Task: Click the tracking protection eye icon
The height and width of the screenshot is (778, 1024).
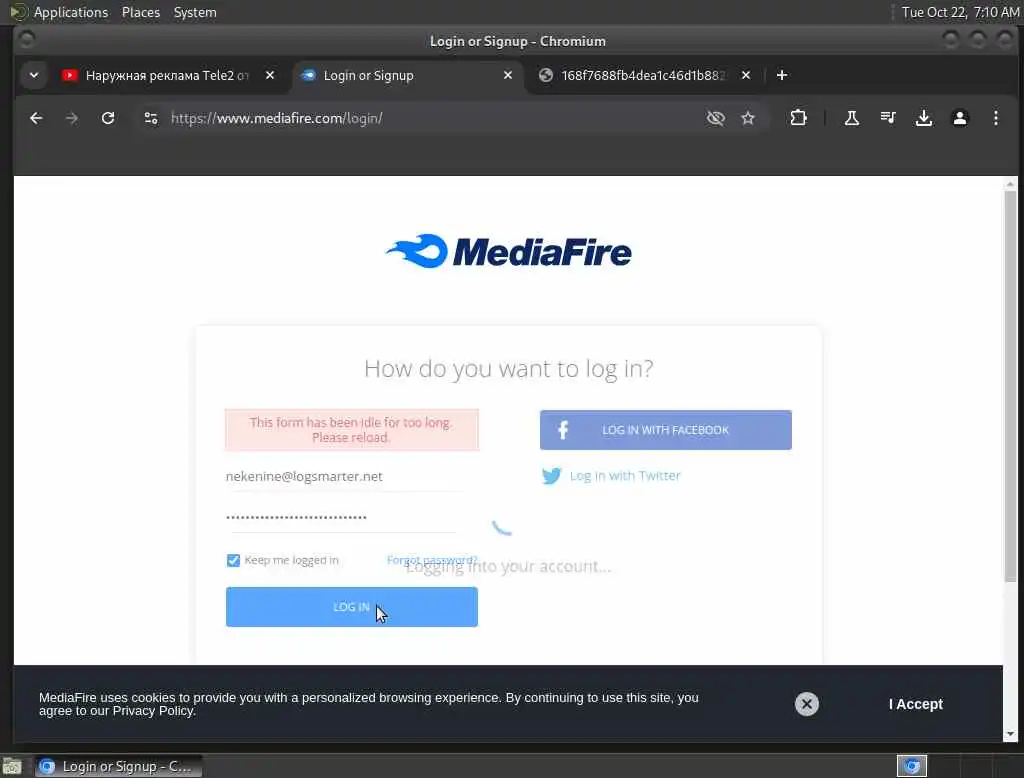Action: tap(716, 118)
